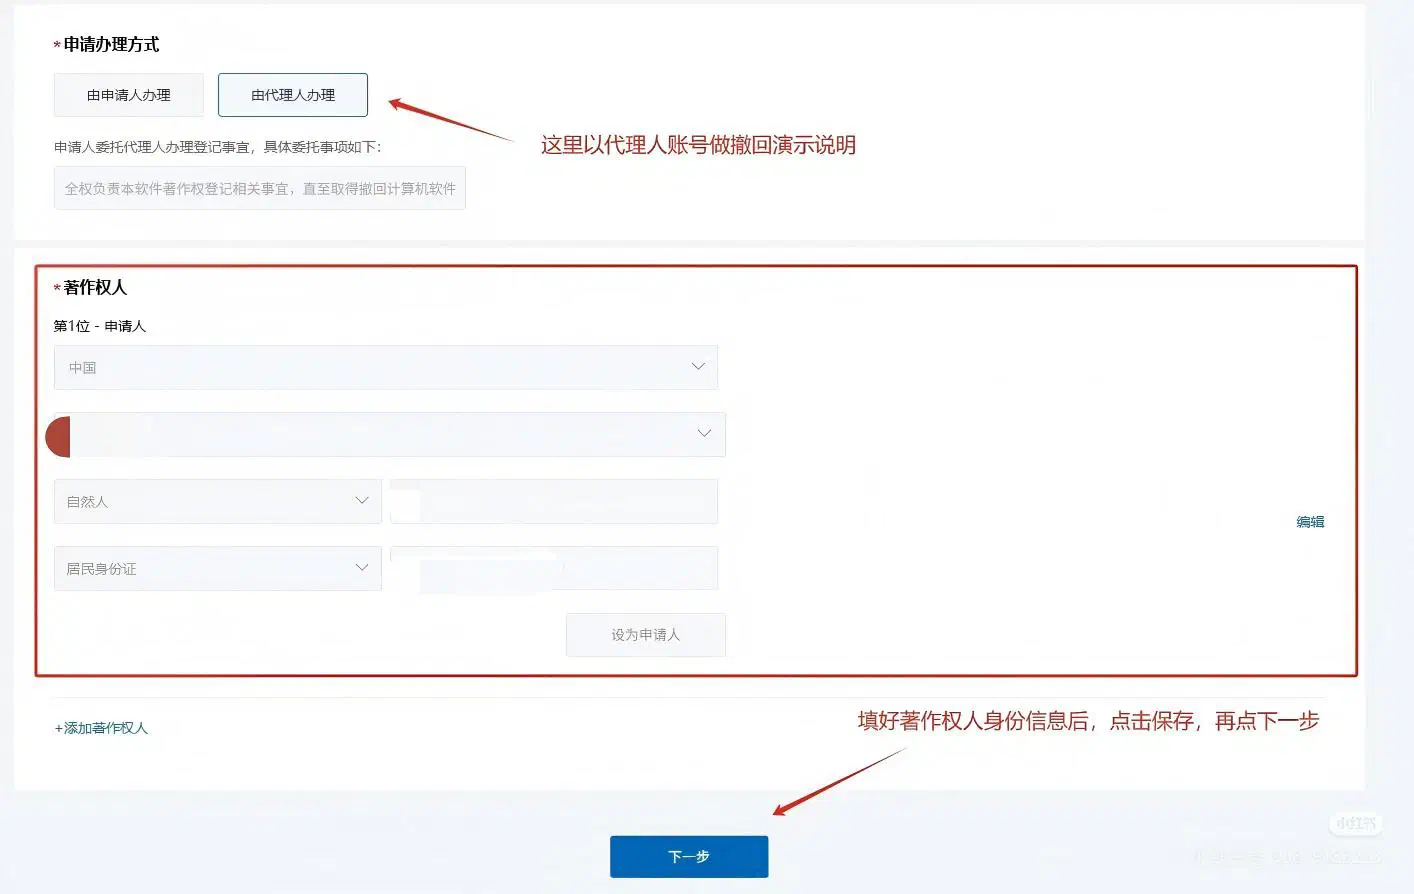Image resolution: width=1414 pixels, height=894 pixels.
Task: Open the 中国 country dropdown
Action: [x=386, y=368]
